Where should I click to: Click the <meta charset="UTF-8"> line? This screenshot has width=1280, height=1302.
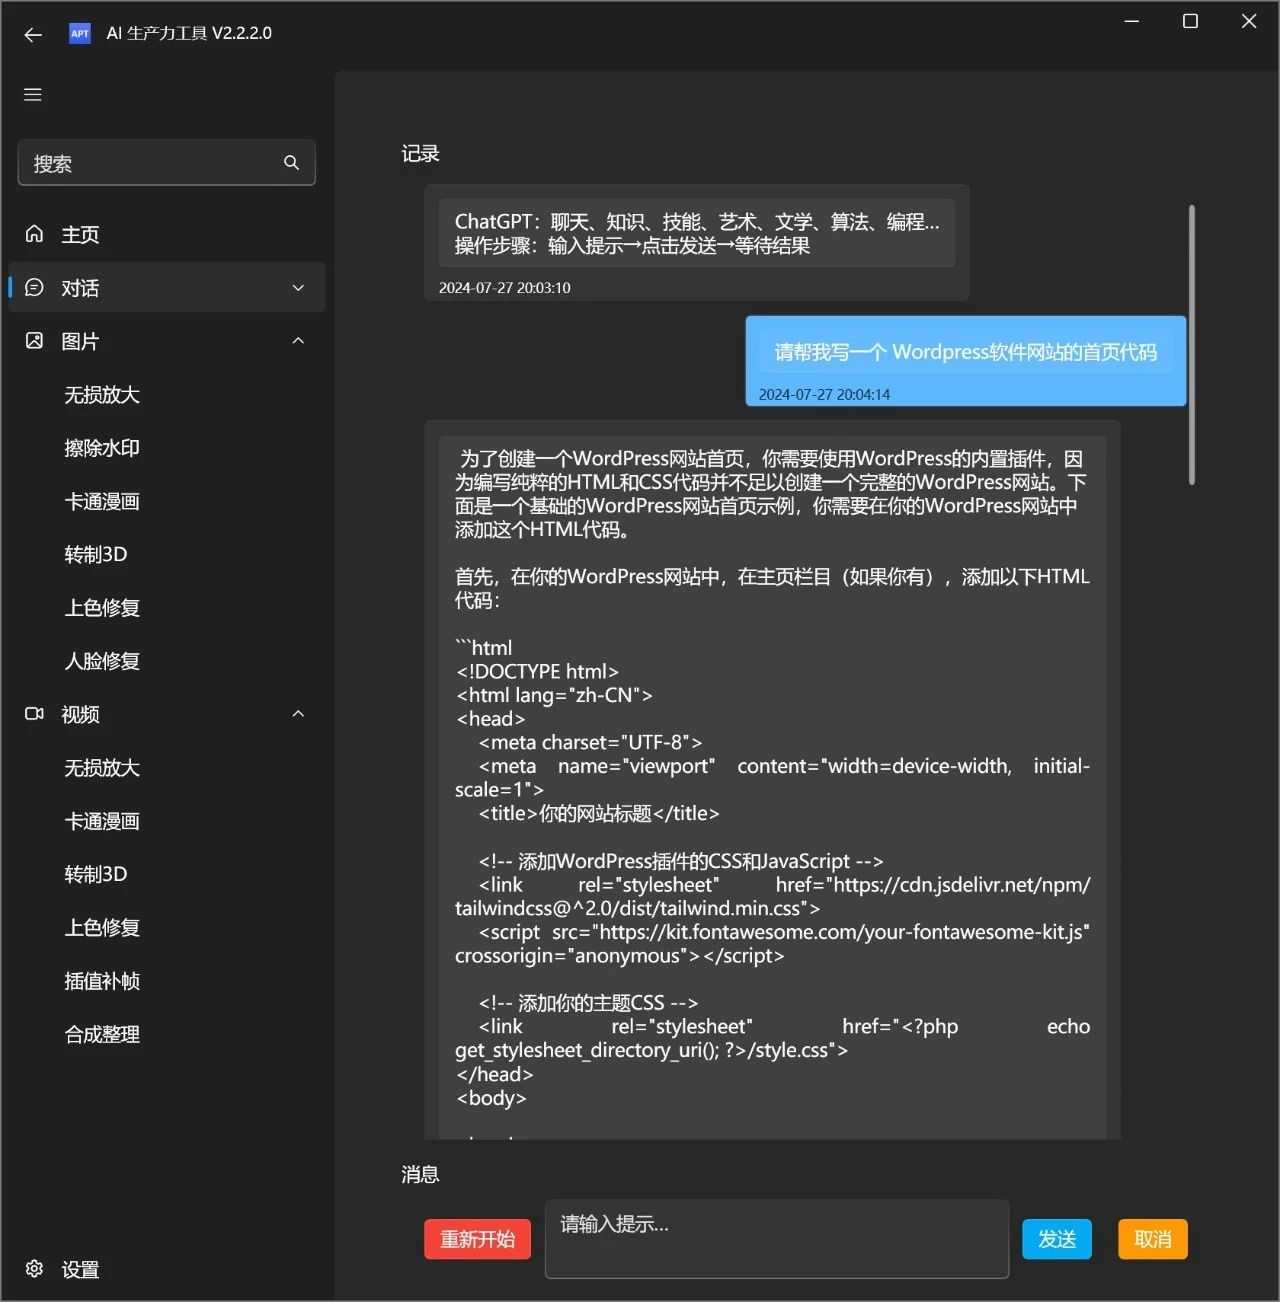[590, 742]
